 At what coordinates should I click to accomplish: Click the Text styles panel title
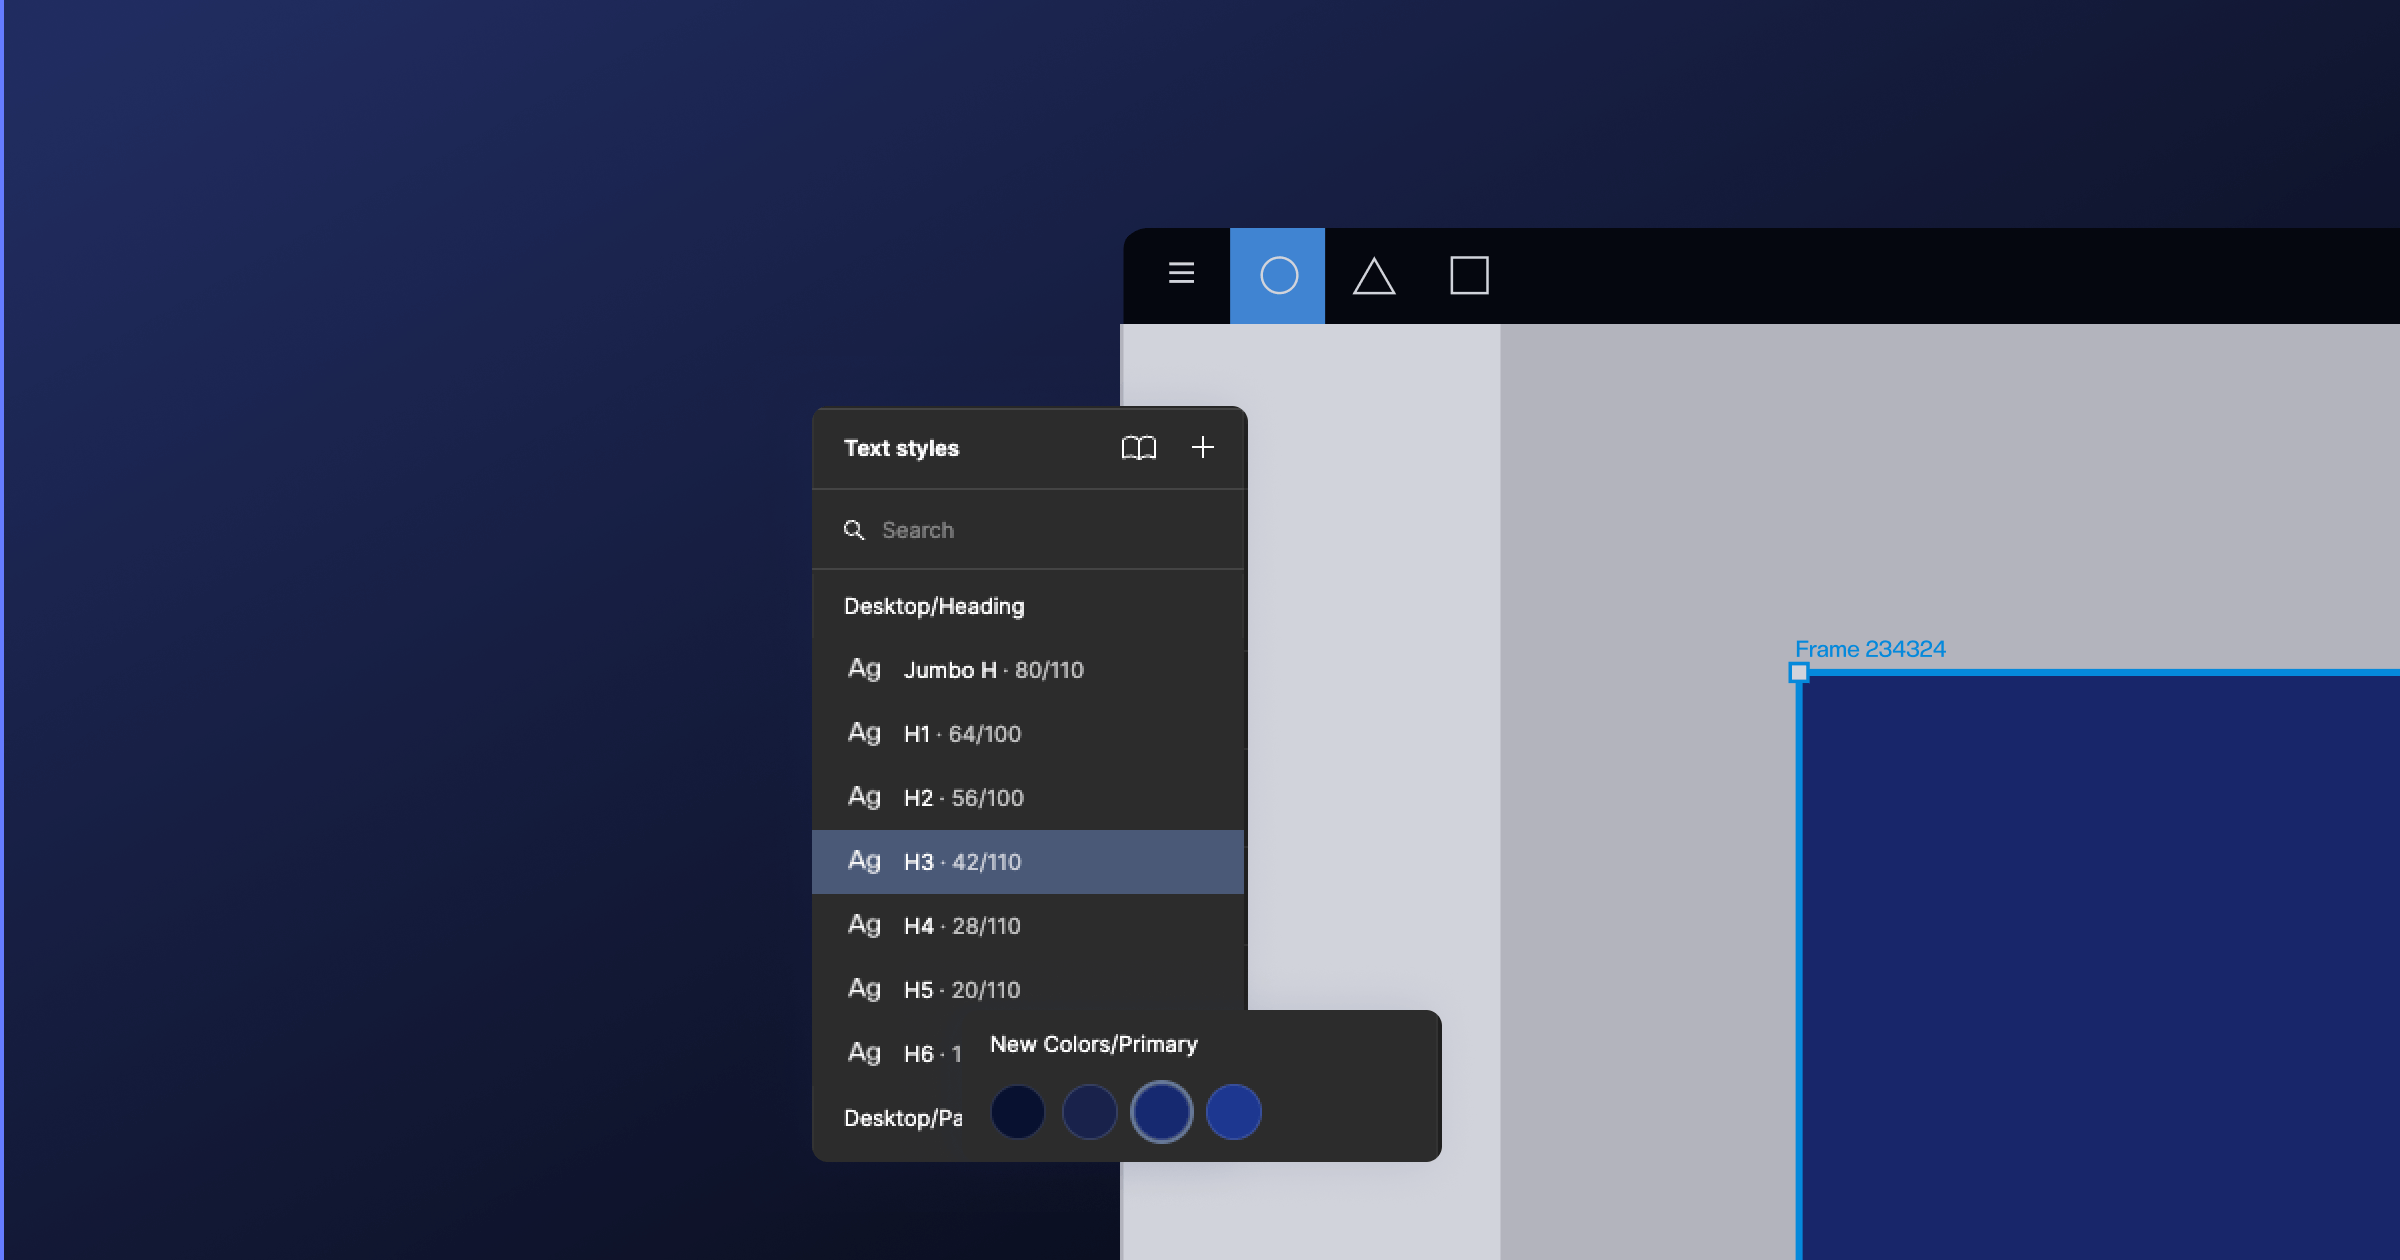pyautogui.click(x=901, y=448)
